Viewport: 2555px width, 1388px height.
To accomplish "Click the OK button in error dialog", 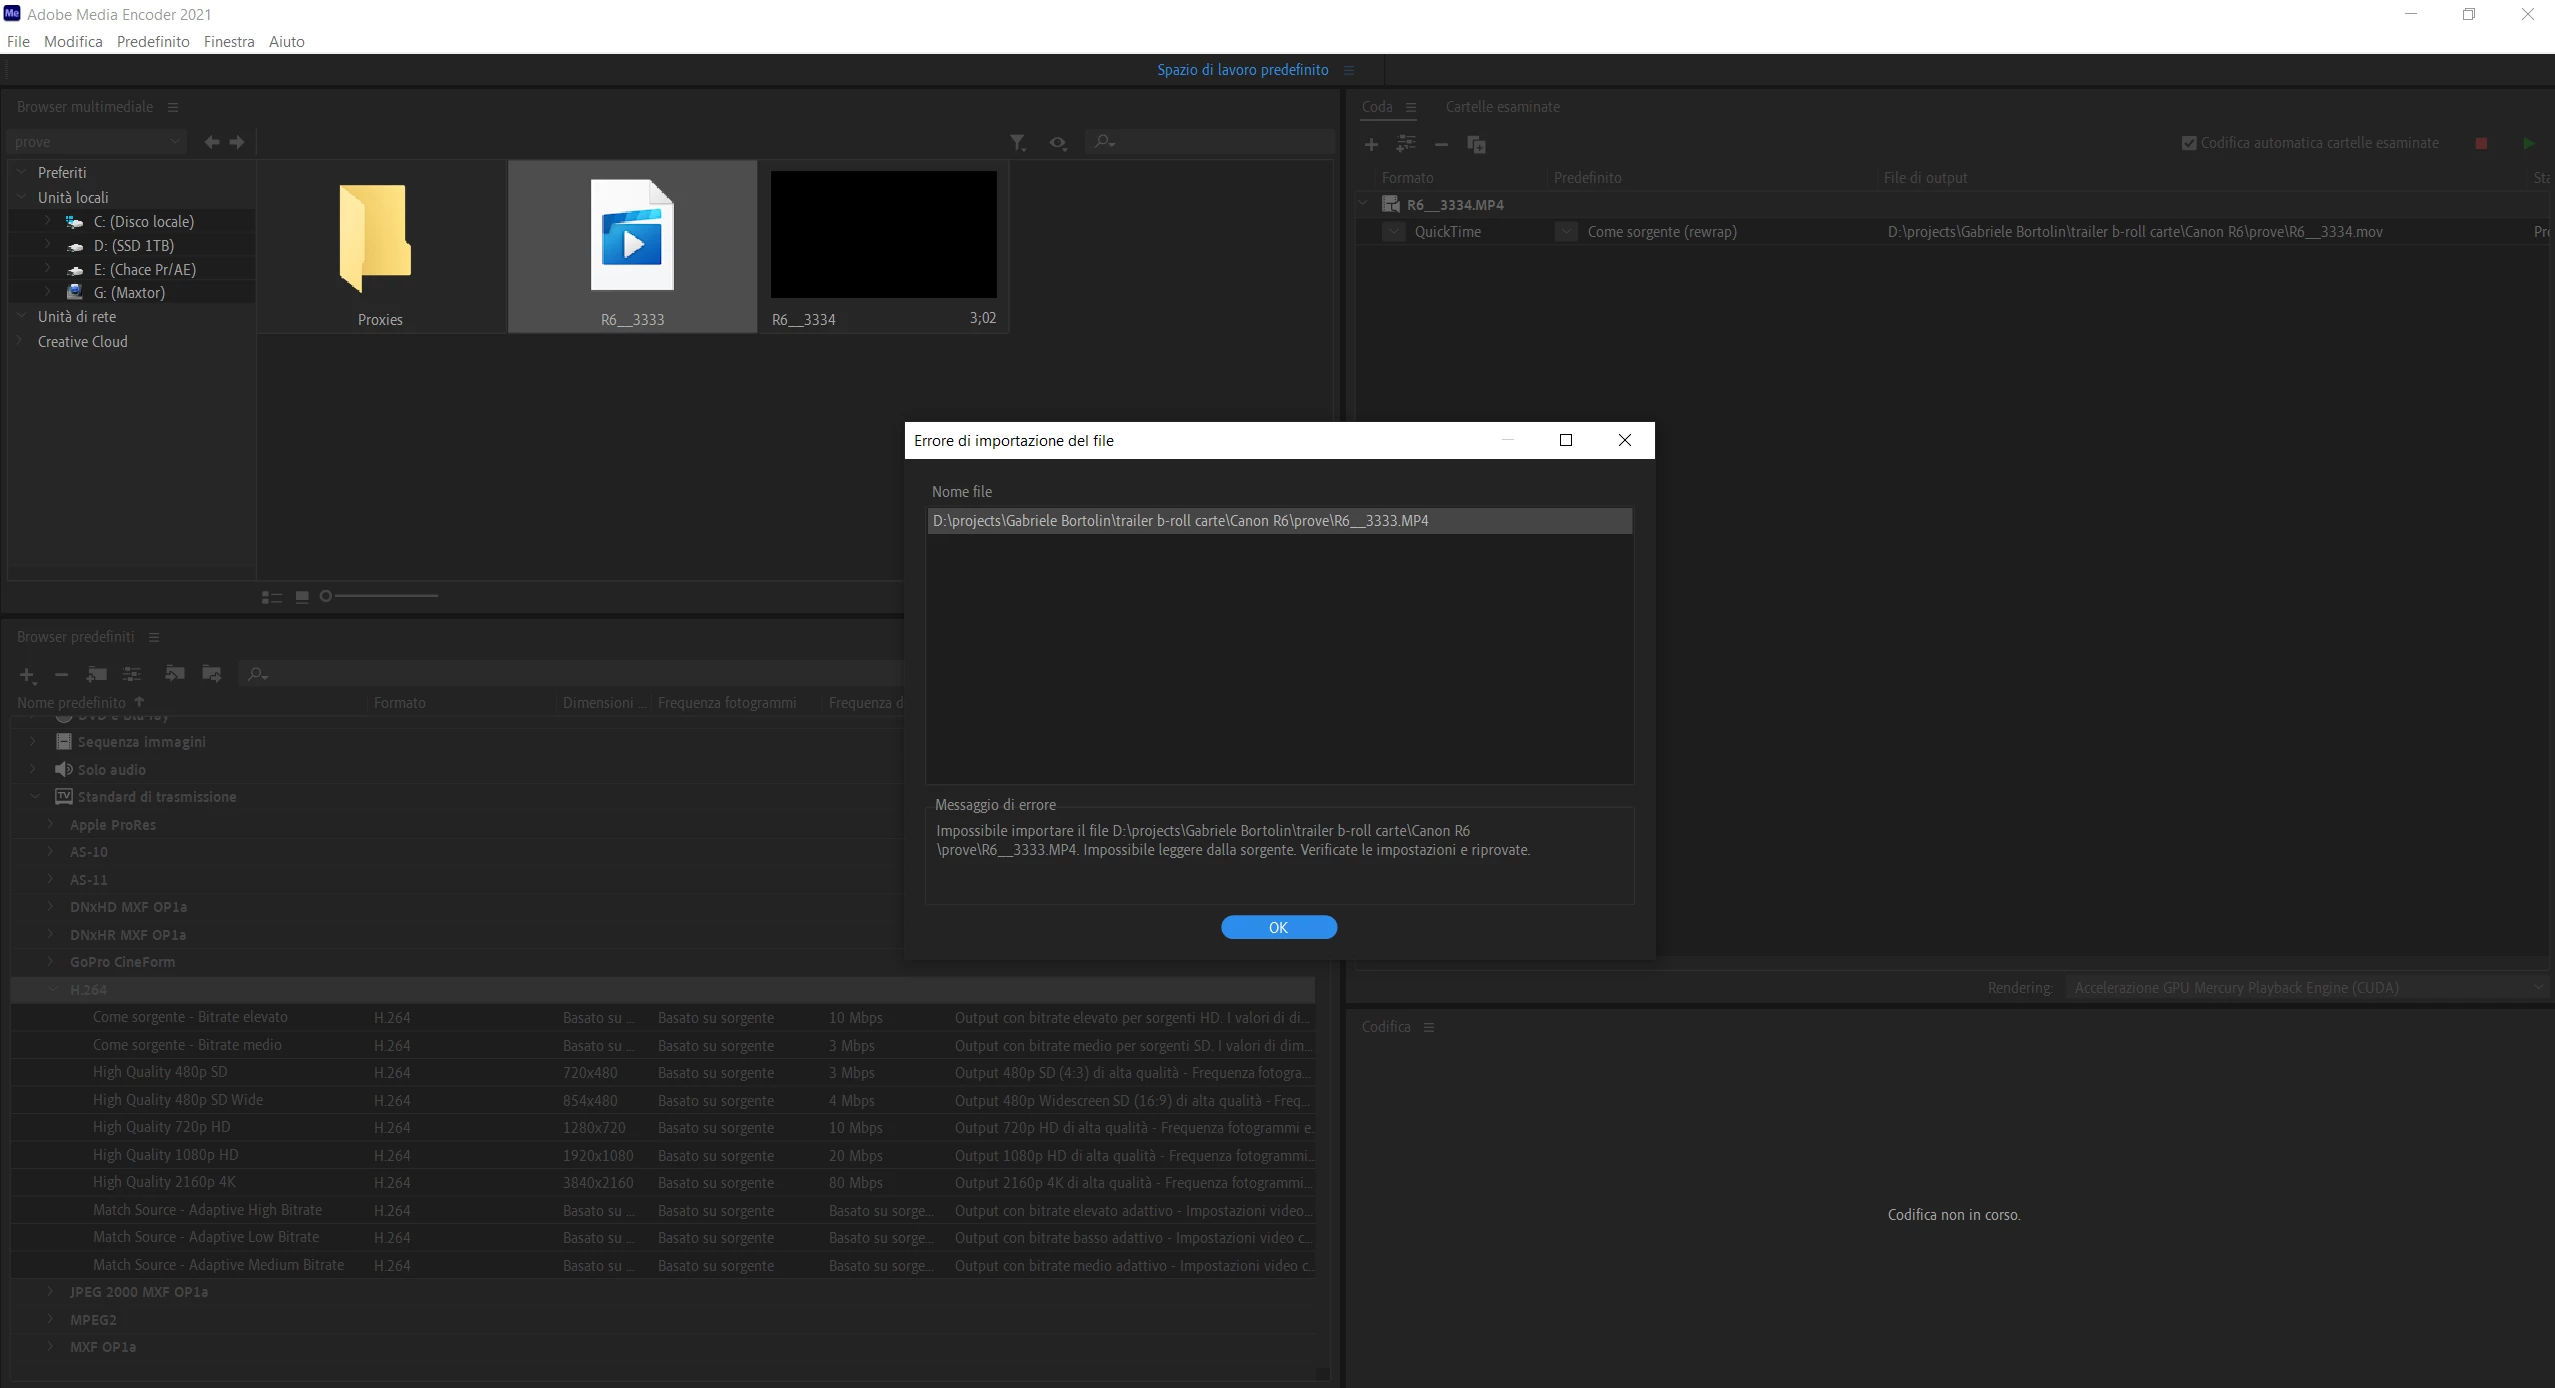I will coord(1278,927).
